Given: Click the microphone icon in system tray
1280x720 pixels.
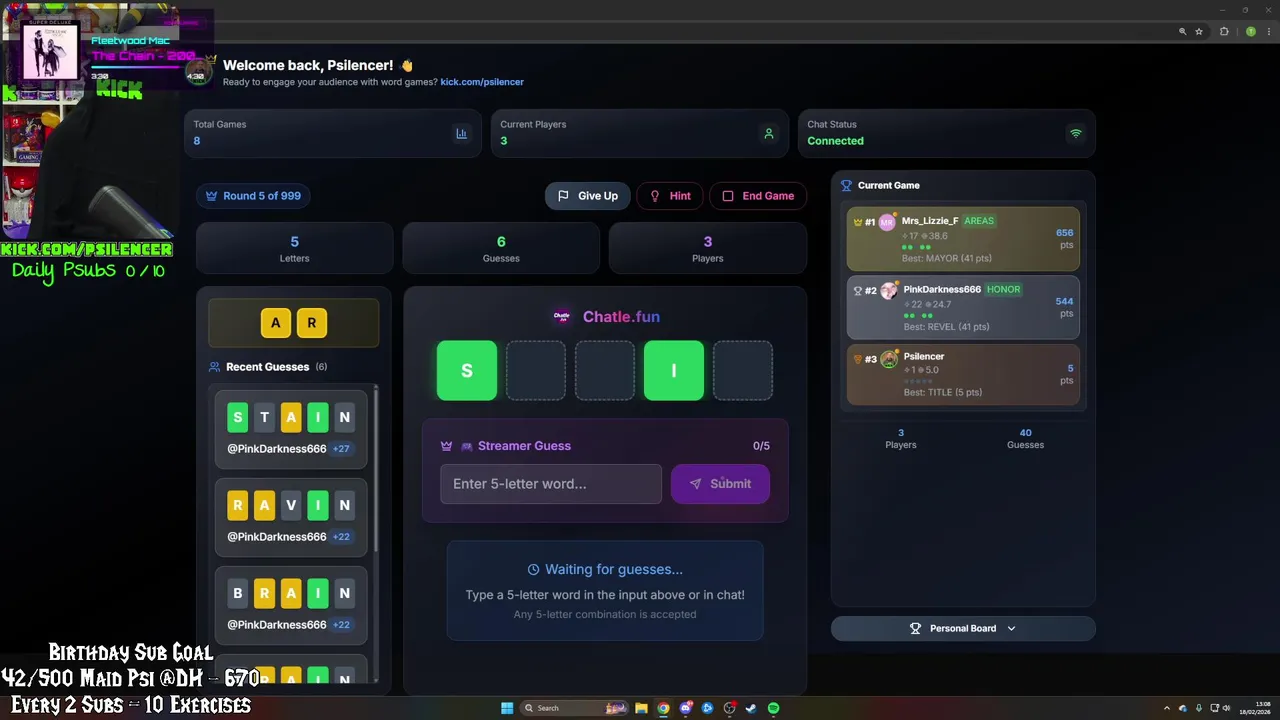Looking at the screenshot, I should (x=1199, y=708).
